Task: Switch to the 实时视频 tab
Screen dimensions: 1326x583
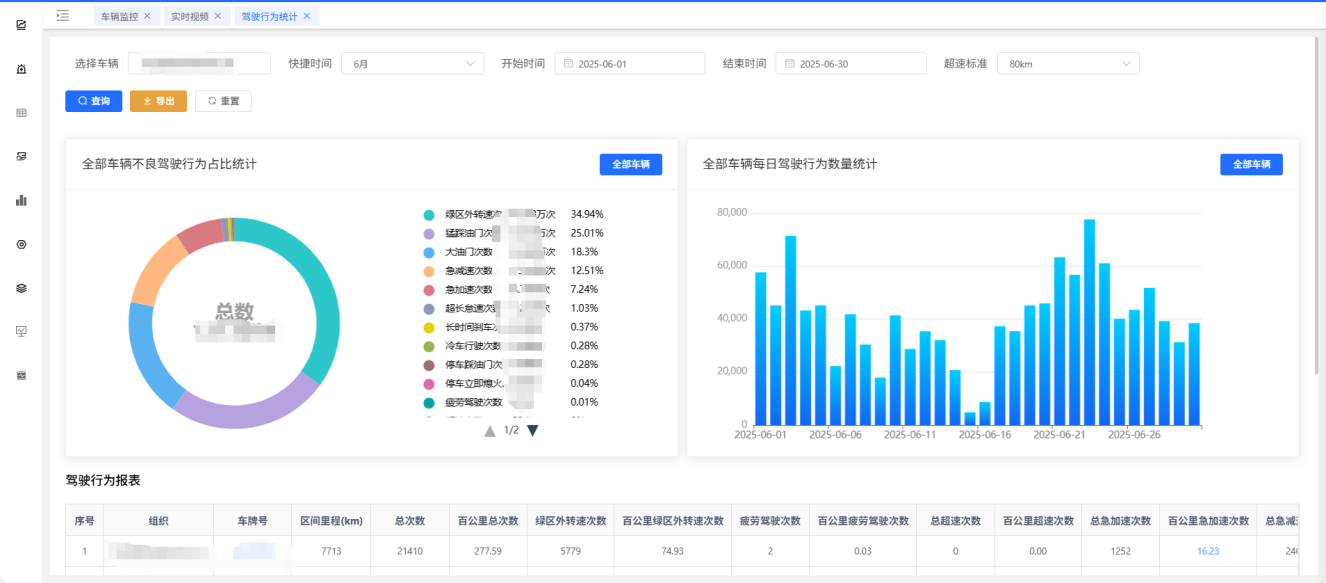Action: 189,16
